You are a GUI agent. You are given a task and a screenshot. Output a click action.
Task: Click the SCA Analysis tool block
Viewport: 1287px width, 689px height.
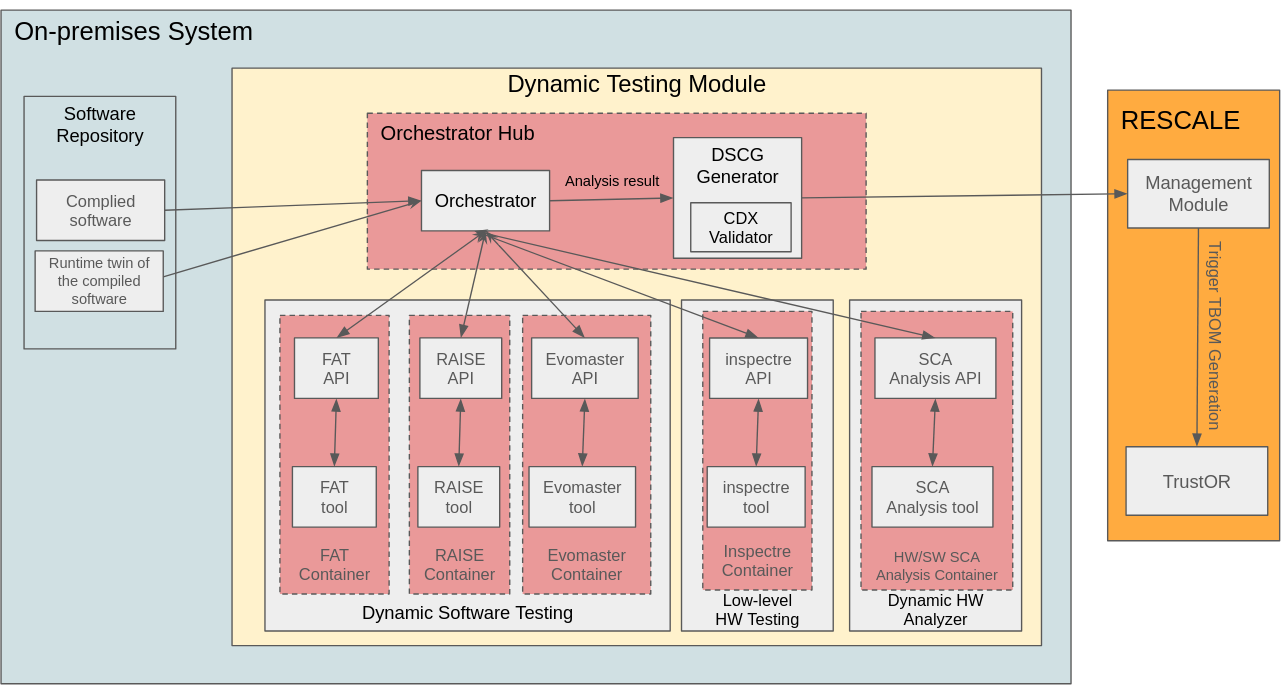(x=932, y=496)
